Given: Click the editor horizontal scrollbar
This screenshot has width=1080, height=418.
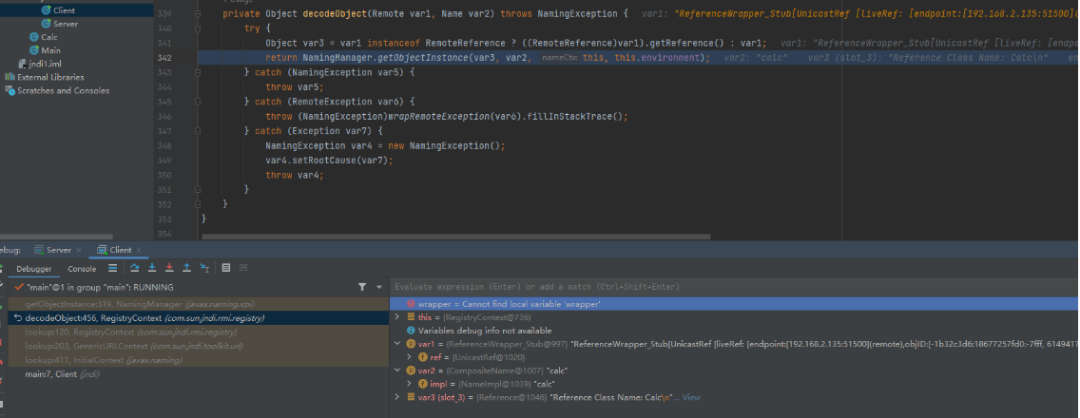Looking at the screenshot, I should [455, 237].
